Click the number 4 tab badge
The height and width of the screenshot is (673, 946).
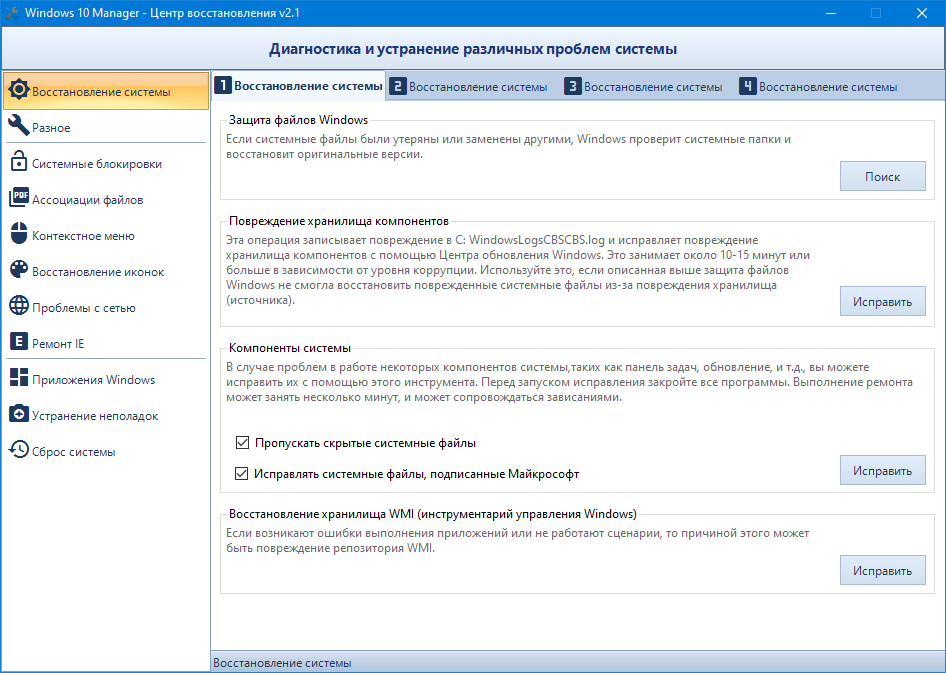coord(748,86)
